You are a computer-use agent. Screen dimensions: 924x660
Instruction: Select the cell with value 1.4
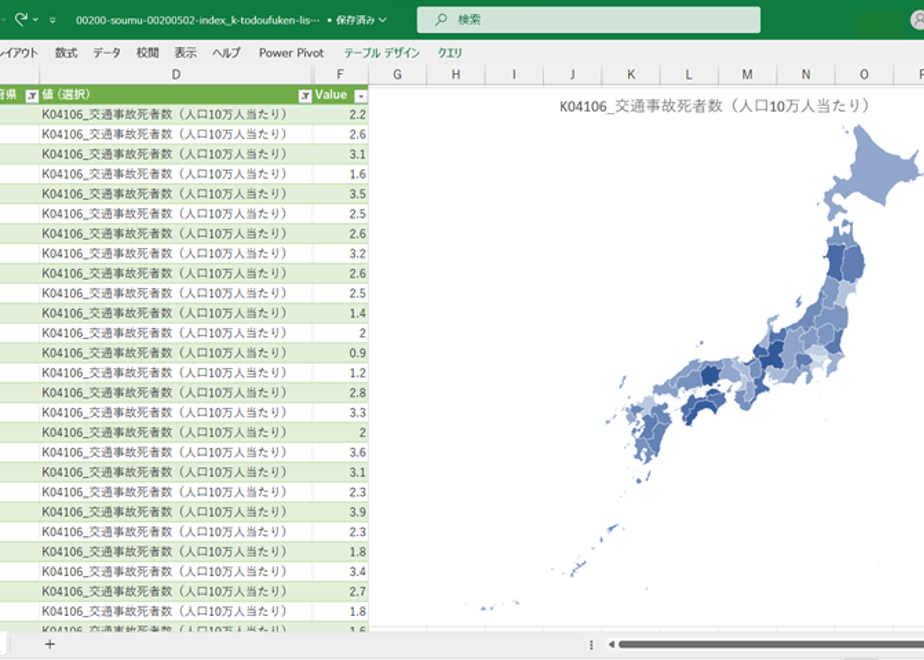(x=340, y=313)
